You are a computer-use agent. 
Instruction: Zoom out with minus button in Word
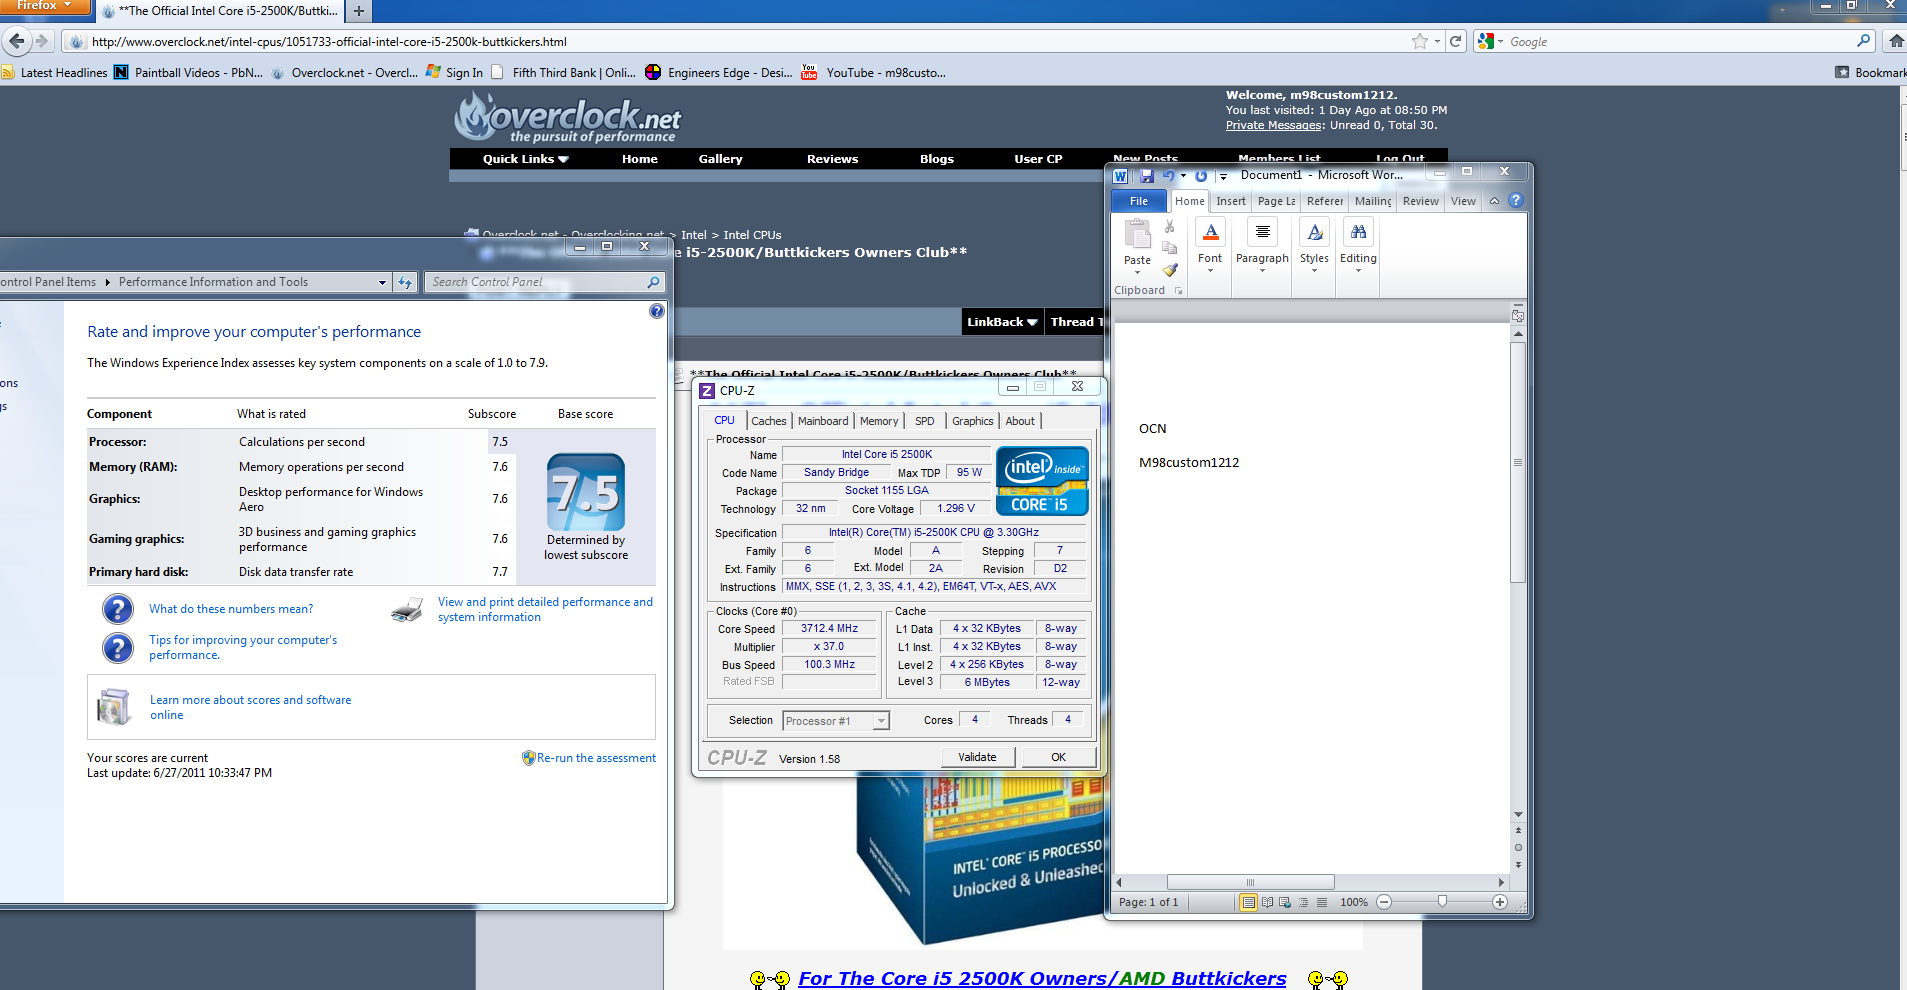click(1384, 902)
